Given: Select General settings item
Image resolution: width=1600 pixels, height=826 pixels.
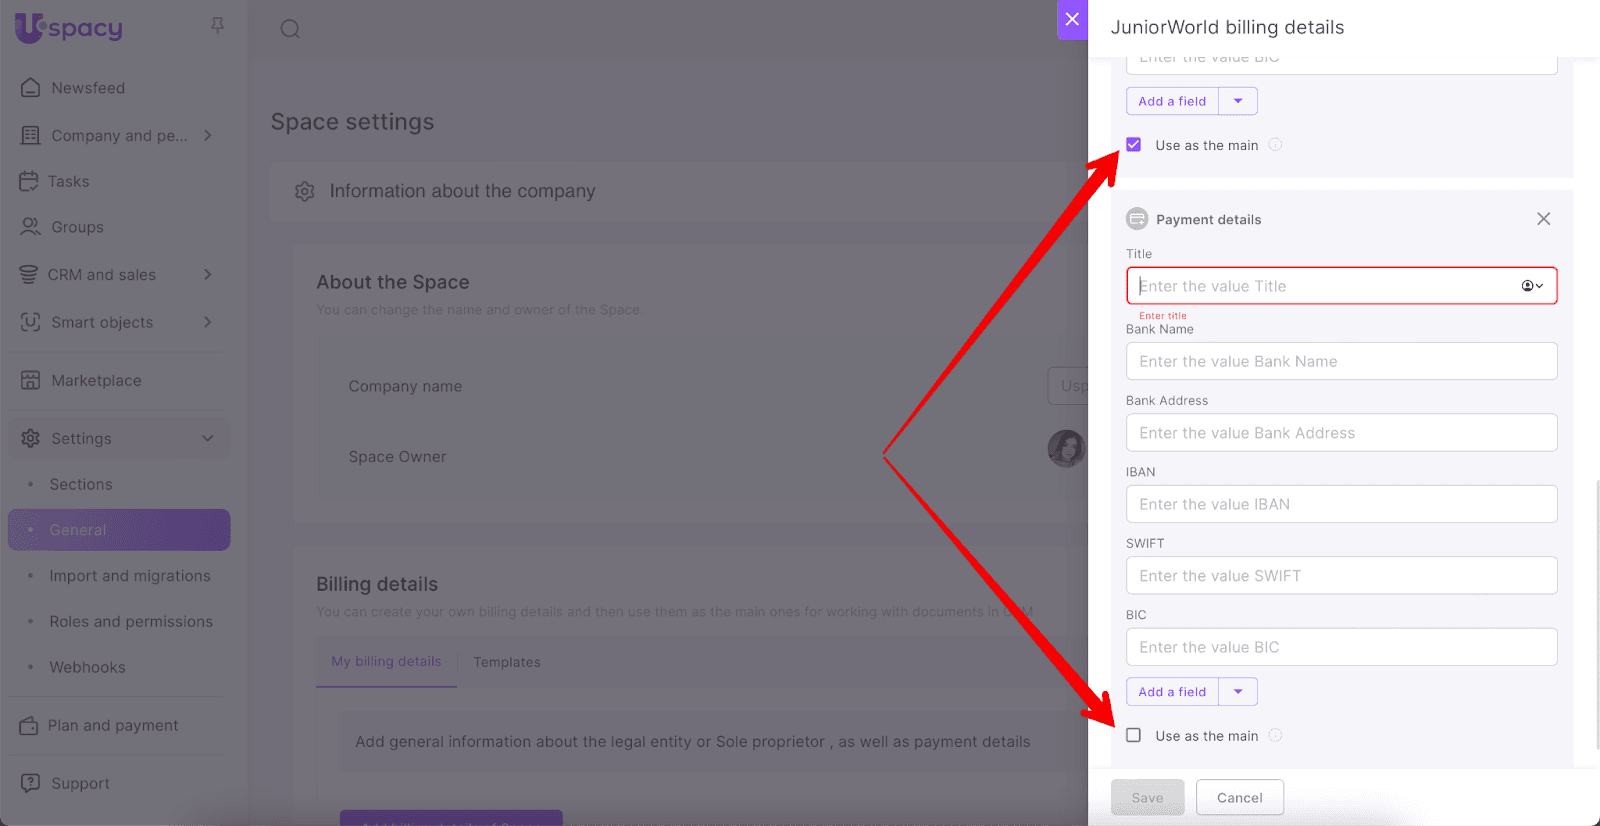Looking at the screenshot, I should tap(119, 530).
